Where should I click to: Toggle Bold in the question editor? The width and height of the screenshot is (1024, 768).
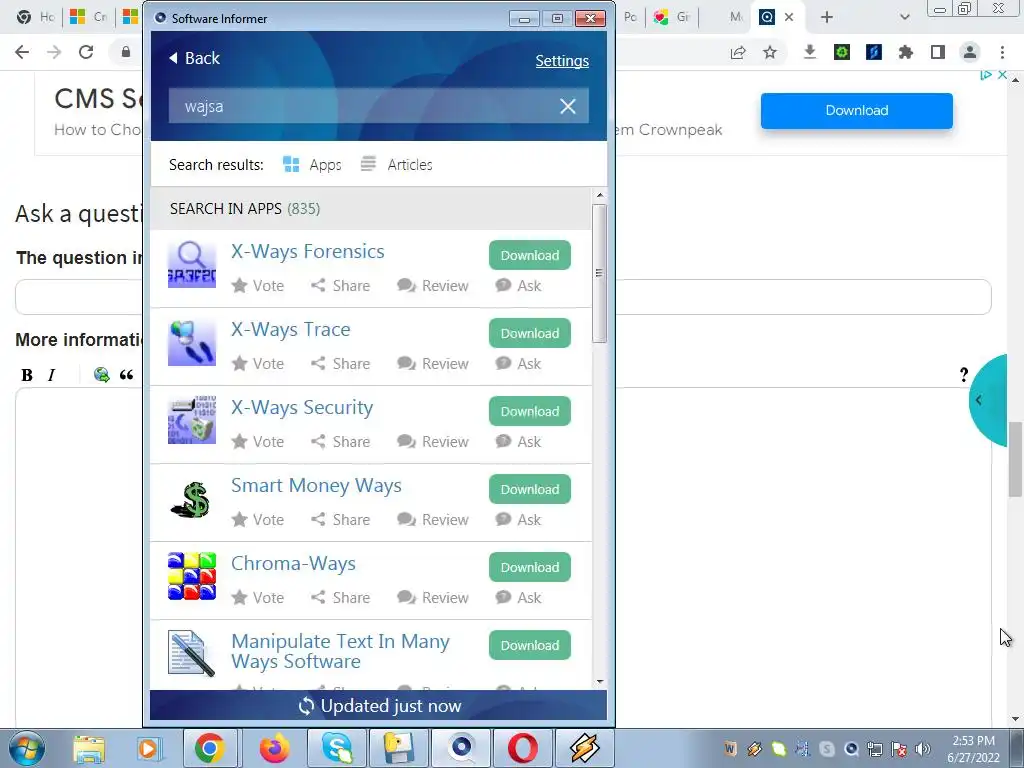click(27, 375)
